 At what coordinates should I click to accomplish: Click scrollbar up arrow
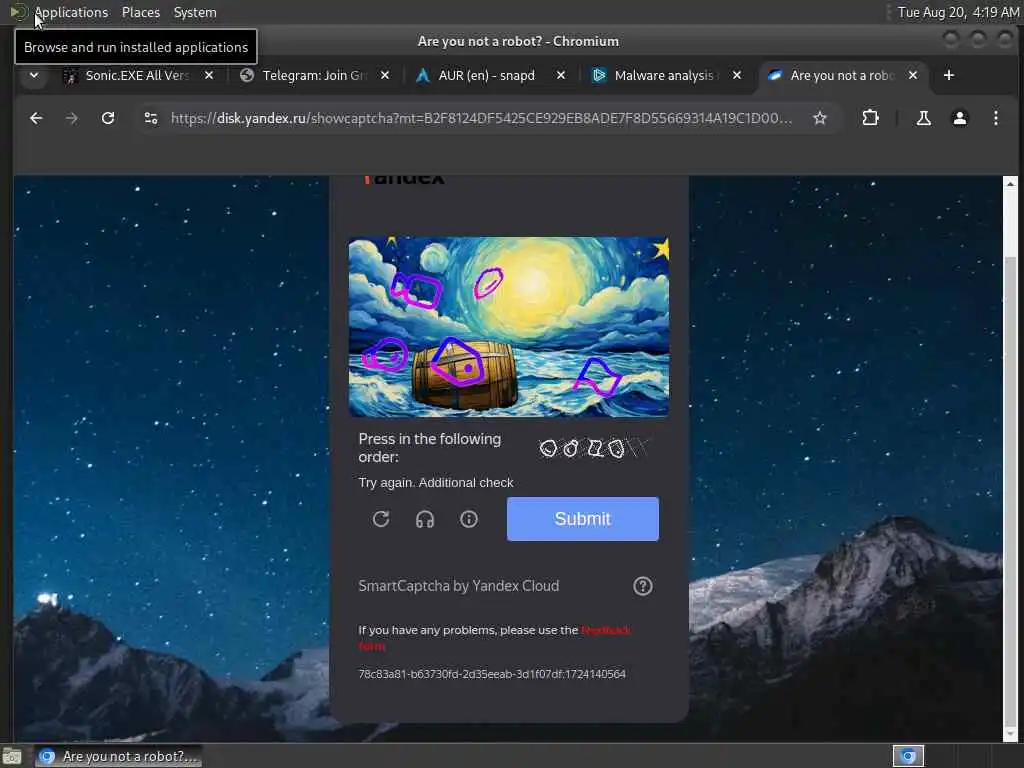1010,183
